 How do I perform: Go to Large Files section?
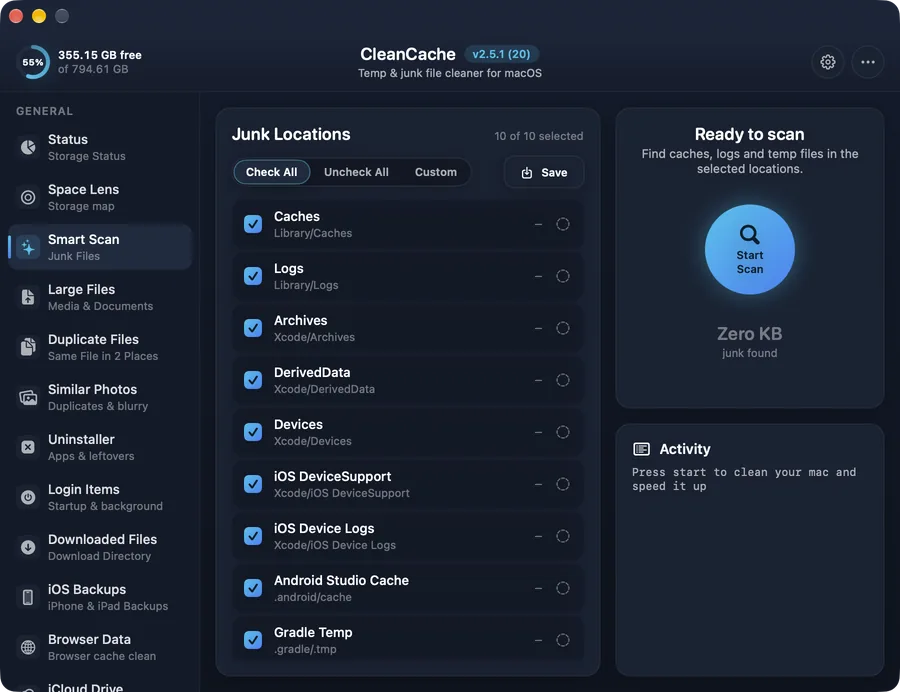(100, 297)
